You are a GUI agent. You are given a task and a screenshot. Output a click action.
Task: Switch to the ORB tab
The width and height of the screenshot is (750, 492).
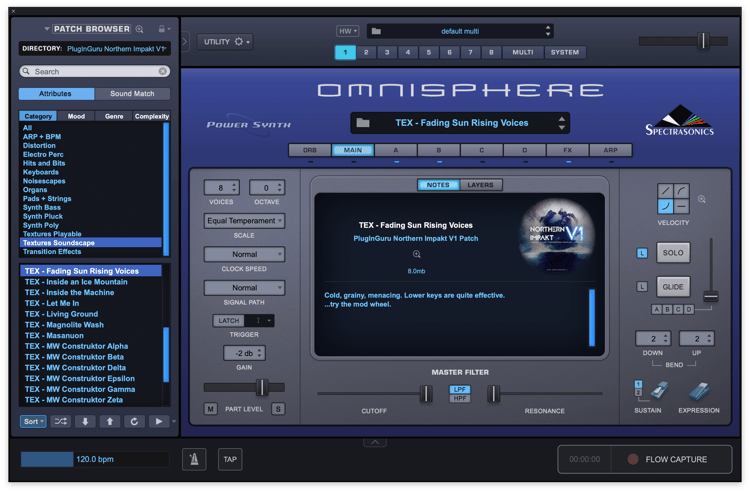coord(309,150)
